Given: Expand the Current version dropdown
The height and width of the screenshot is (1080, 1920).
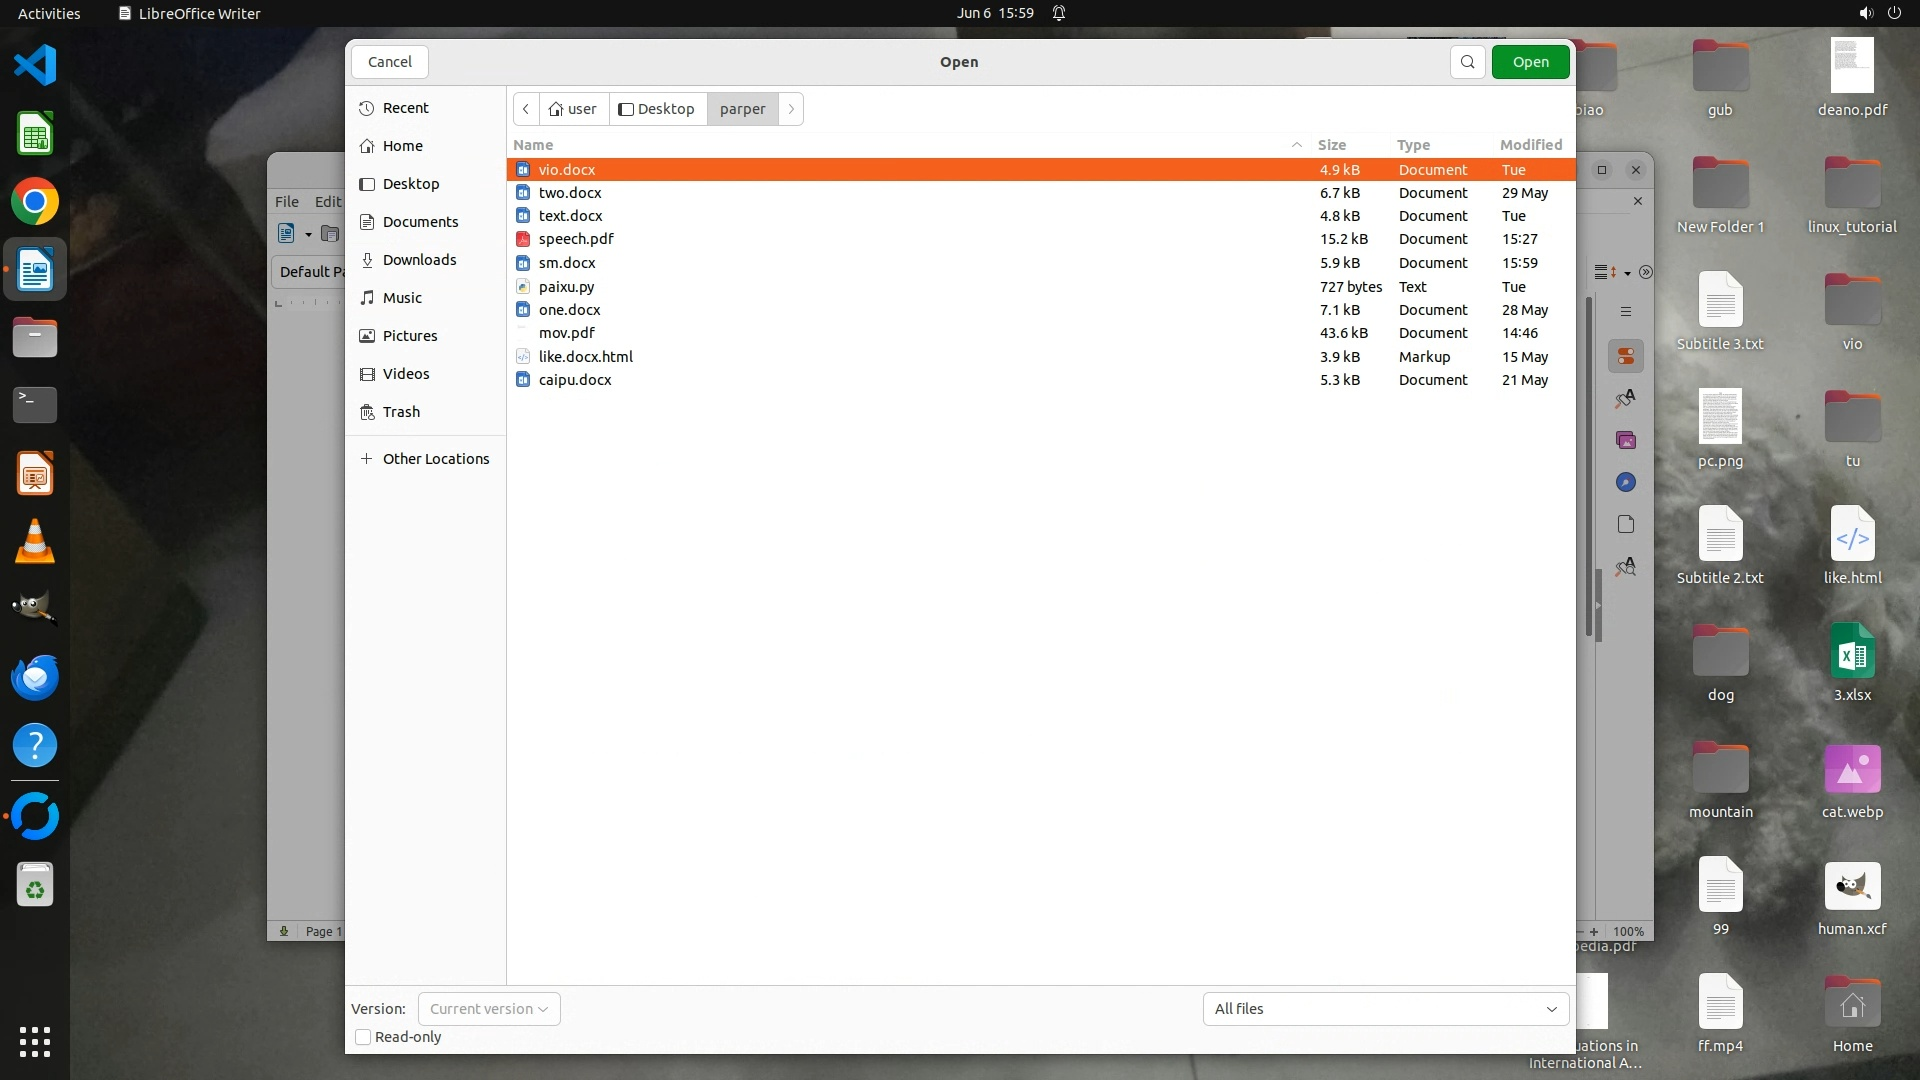Looking at the screenshot, I should pos(489,1009).
